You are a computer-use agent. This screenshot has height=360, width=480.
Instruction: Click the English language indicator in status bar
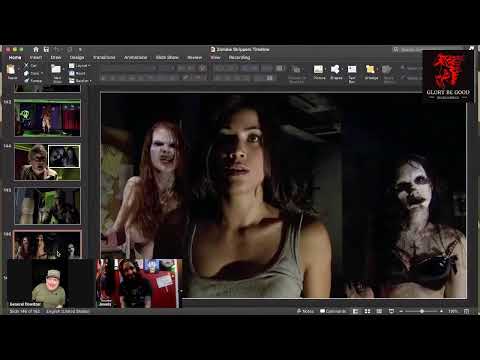pyautogui.click(x=68, y=311)
